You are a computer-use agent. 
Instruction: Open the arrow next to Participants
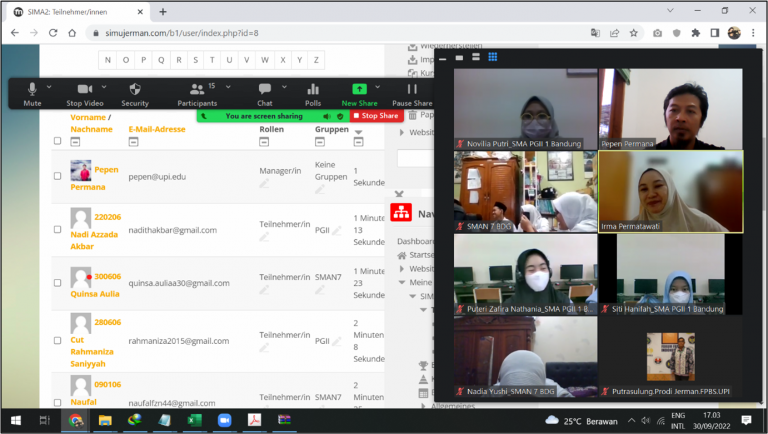click(228, 87)
